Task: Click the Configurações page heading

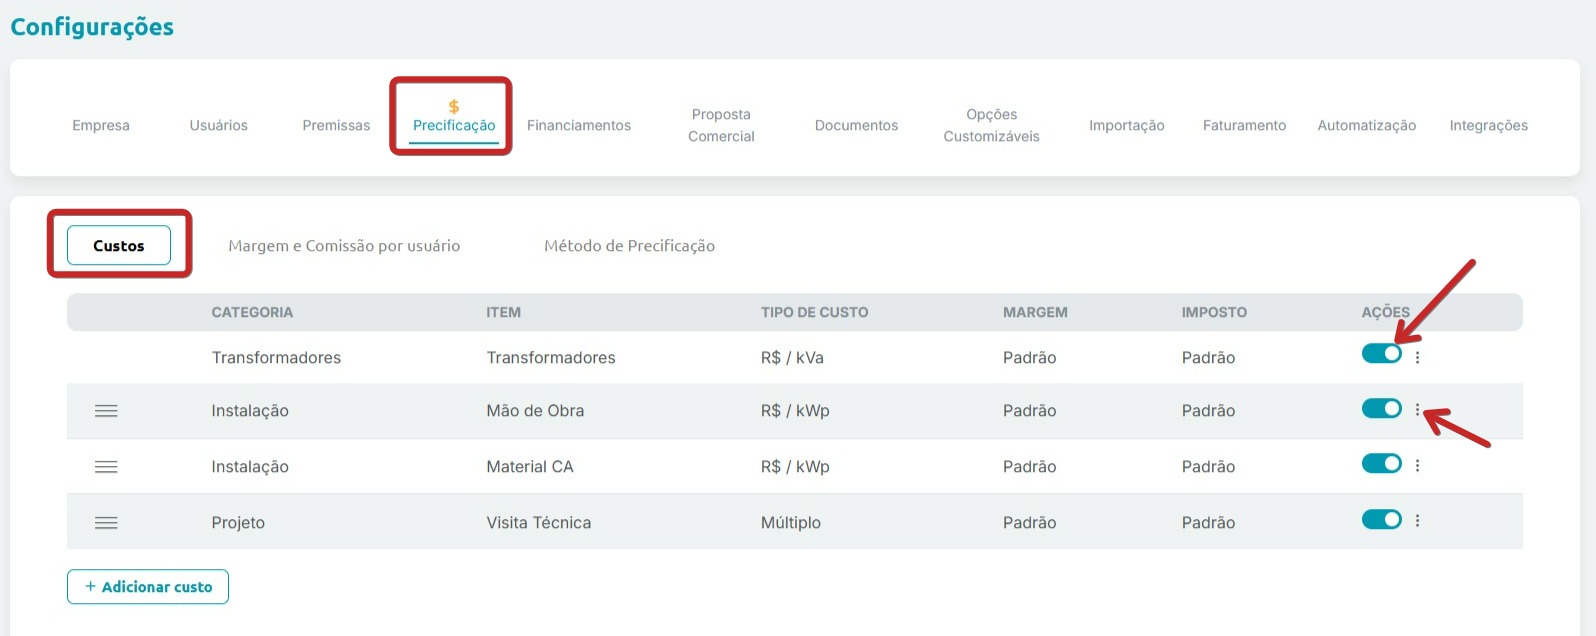Action: (x=92, y=27)
